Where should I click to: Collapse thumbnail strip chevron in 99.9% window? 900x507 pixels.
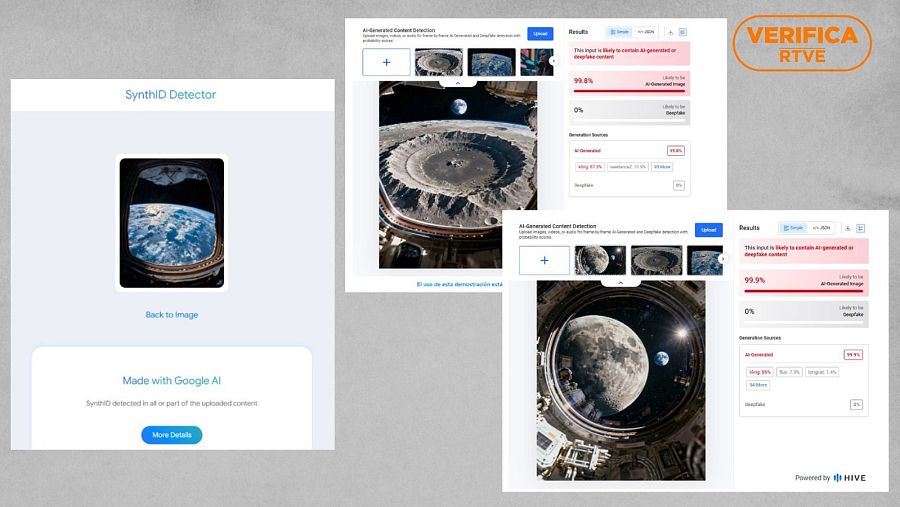pos(620,283)
